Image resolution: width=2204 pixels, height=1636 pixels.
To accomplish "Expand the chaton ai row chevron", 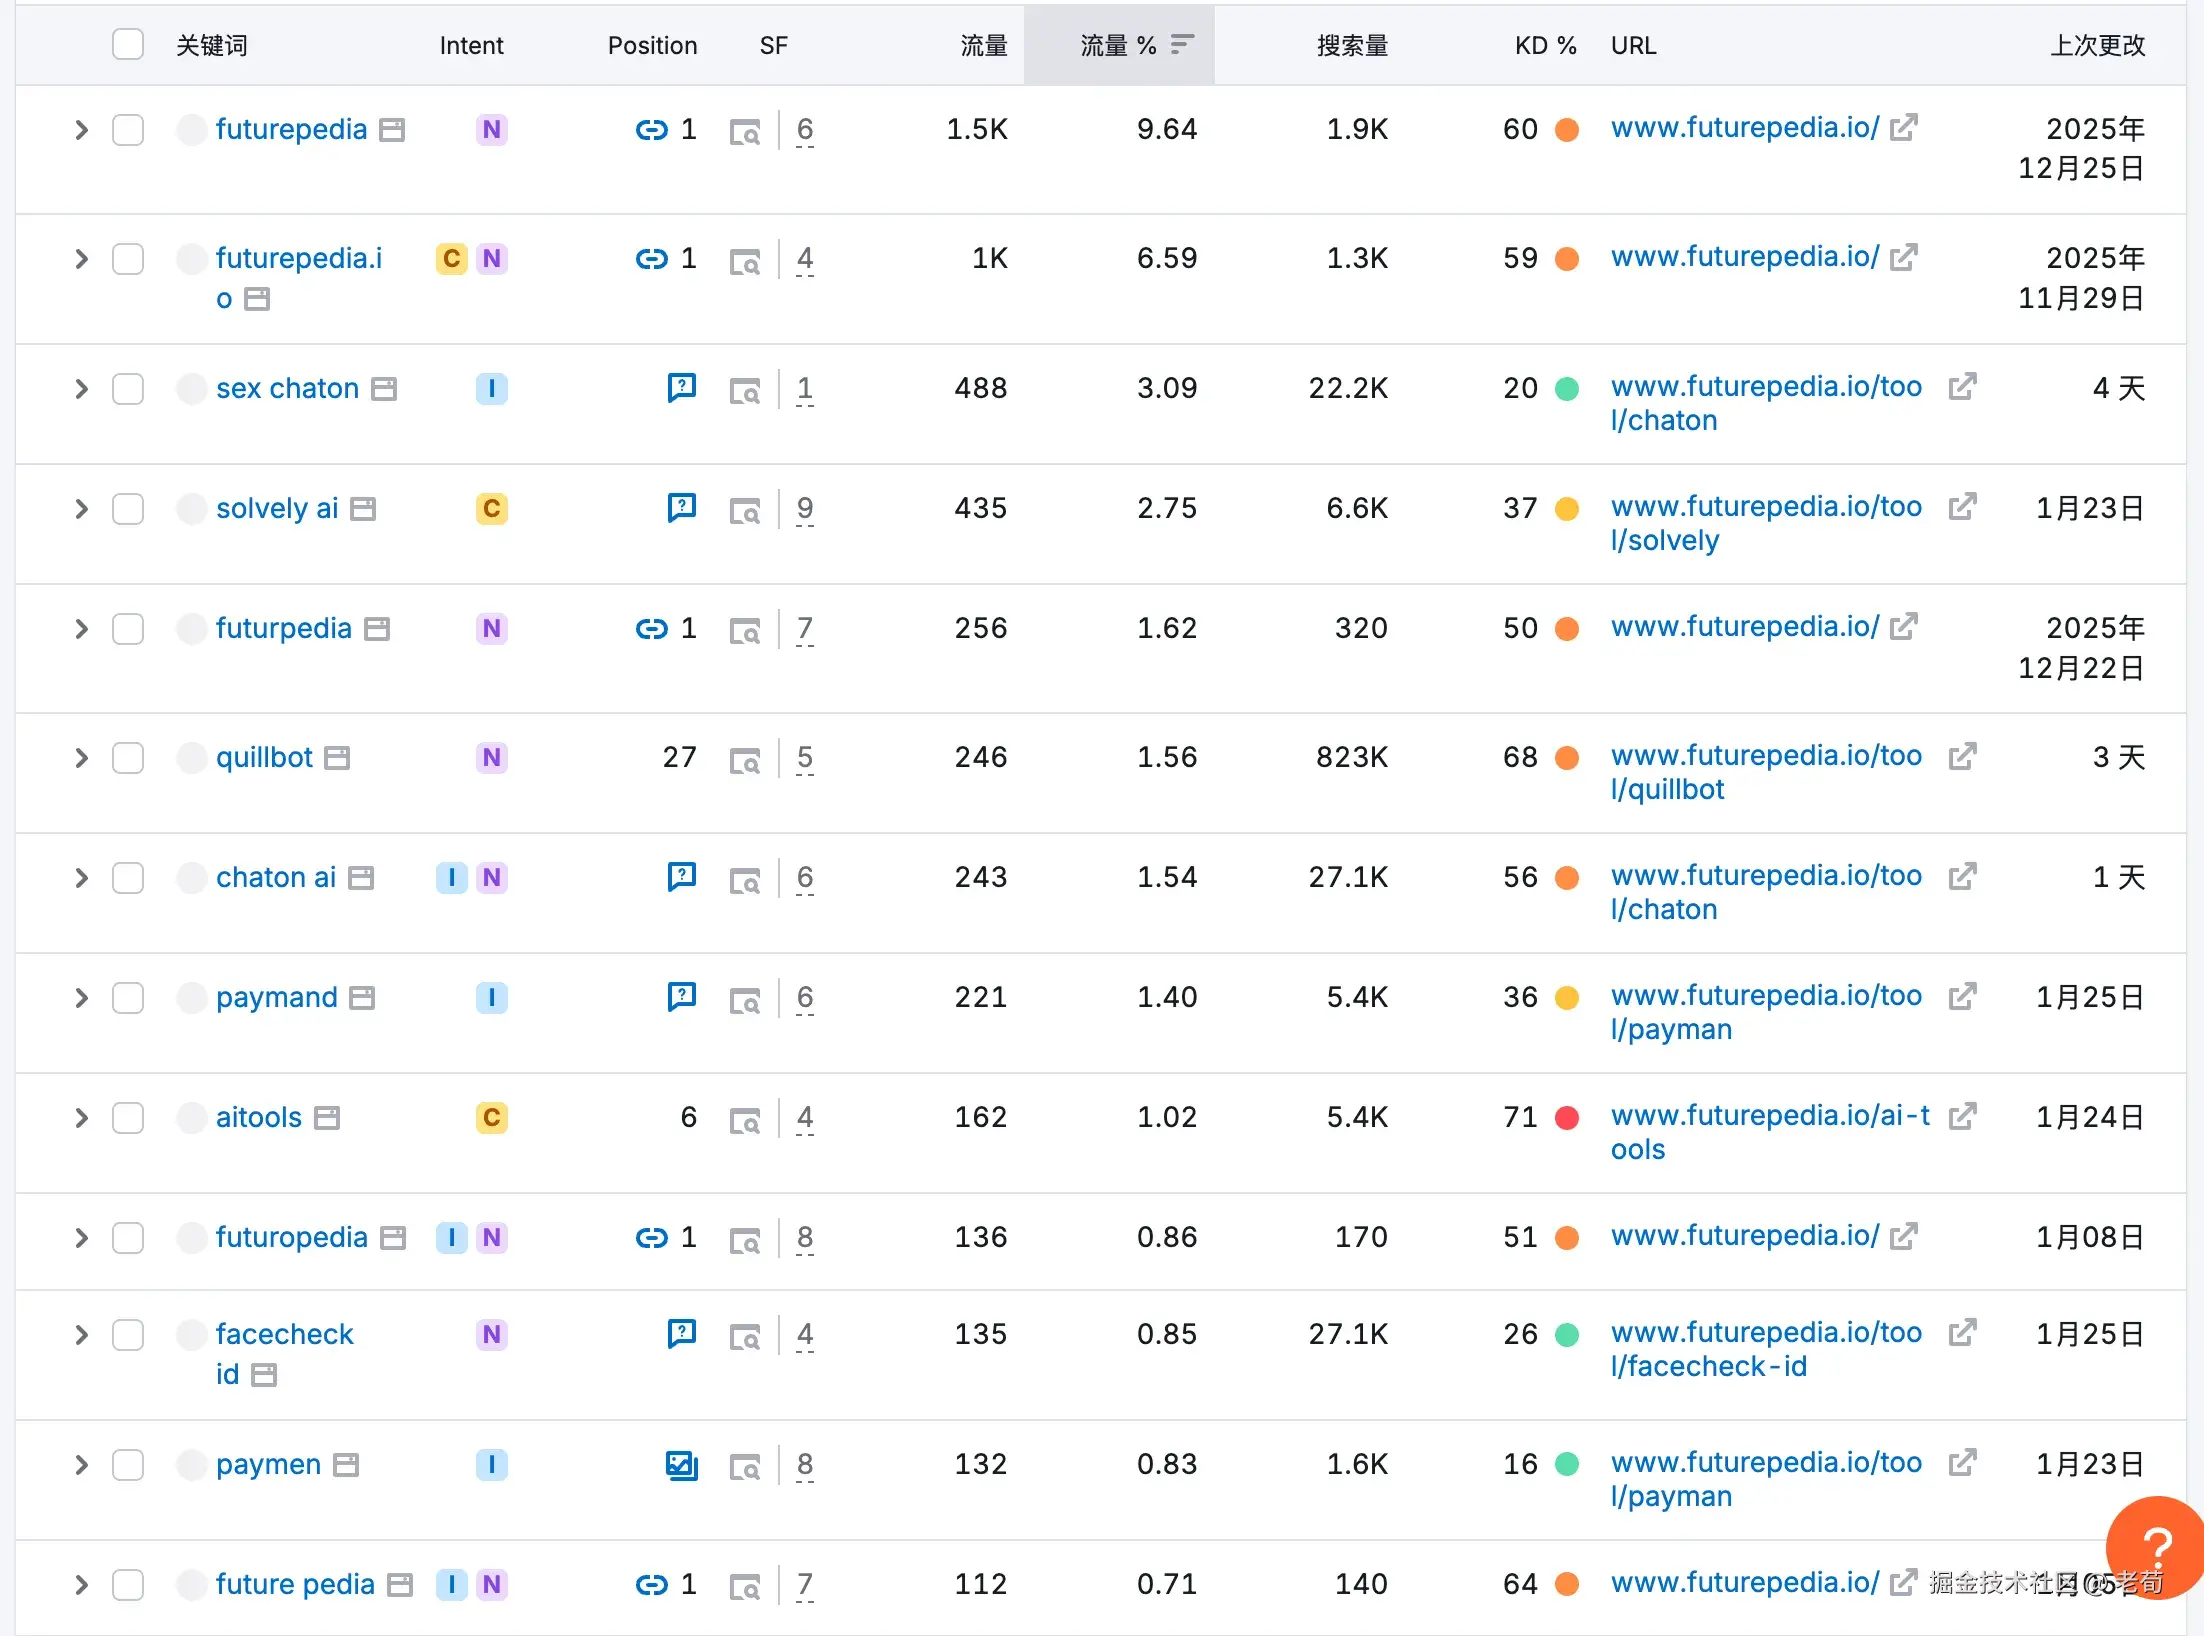I will [x=81, y=878].
